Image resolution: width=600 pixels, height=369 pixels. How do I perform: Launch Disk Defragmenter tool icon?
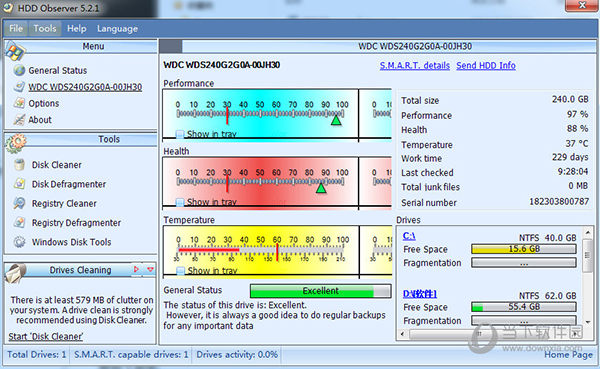19,184
